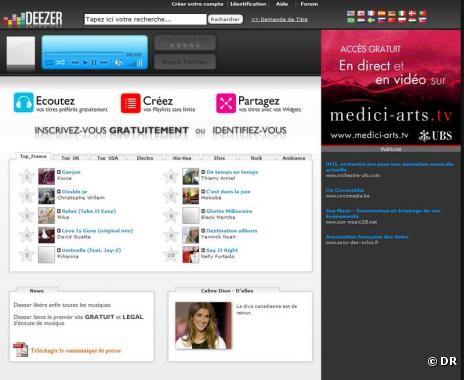This screenshot has width=464, height=380.
Task: Switch to the Electro tab
Action: [145, 158]
